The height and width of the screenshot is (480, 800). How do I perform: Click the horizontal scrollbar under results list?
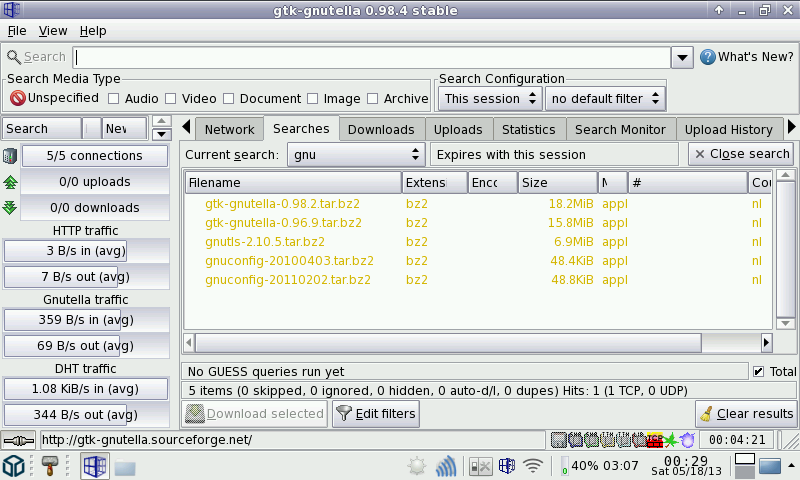tap(450, 342)
